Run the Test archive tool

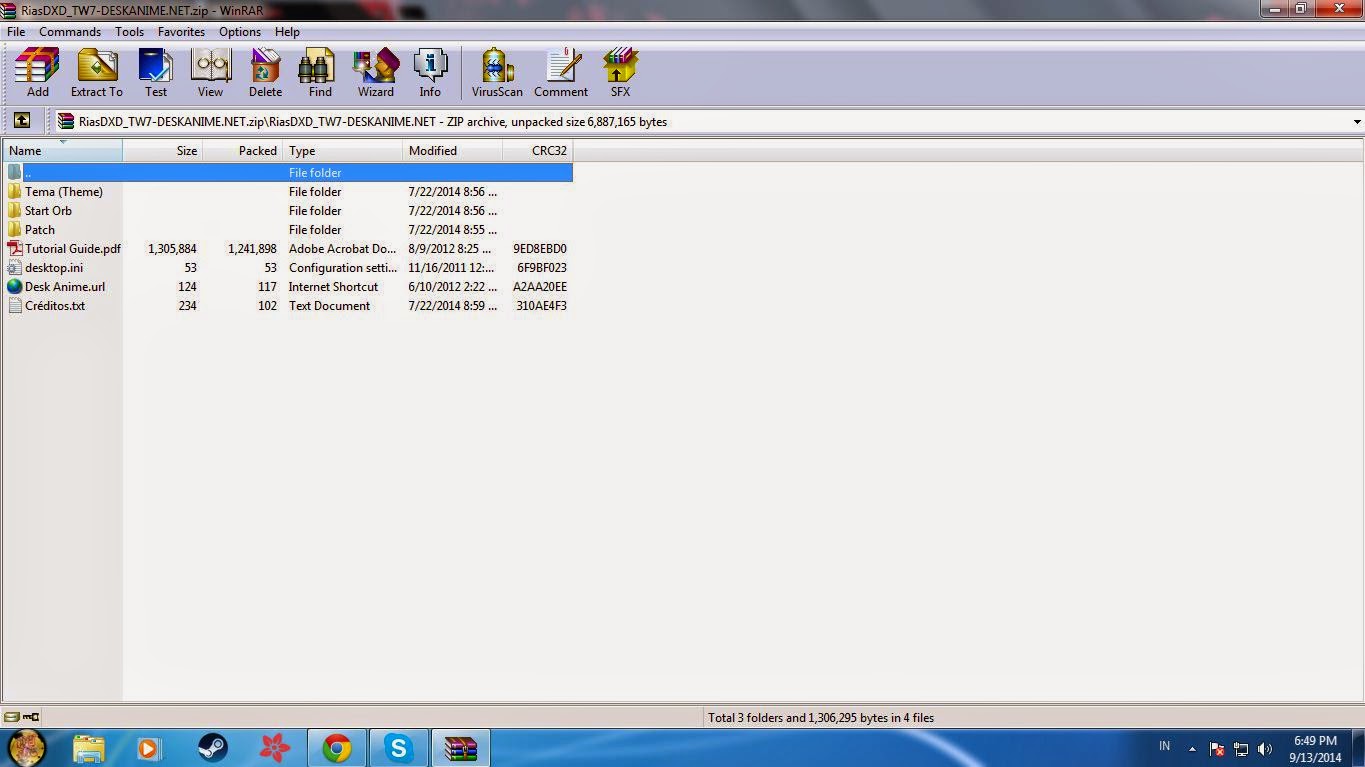(x=156, y=72)
